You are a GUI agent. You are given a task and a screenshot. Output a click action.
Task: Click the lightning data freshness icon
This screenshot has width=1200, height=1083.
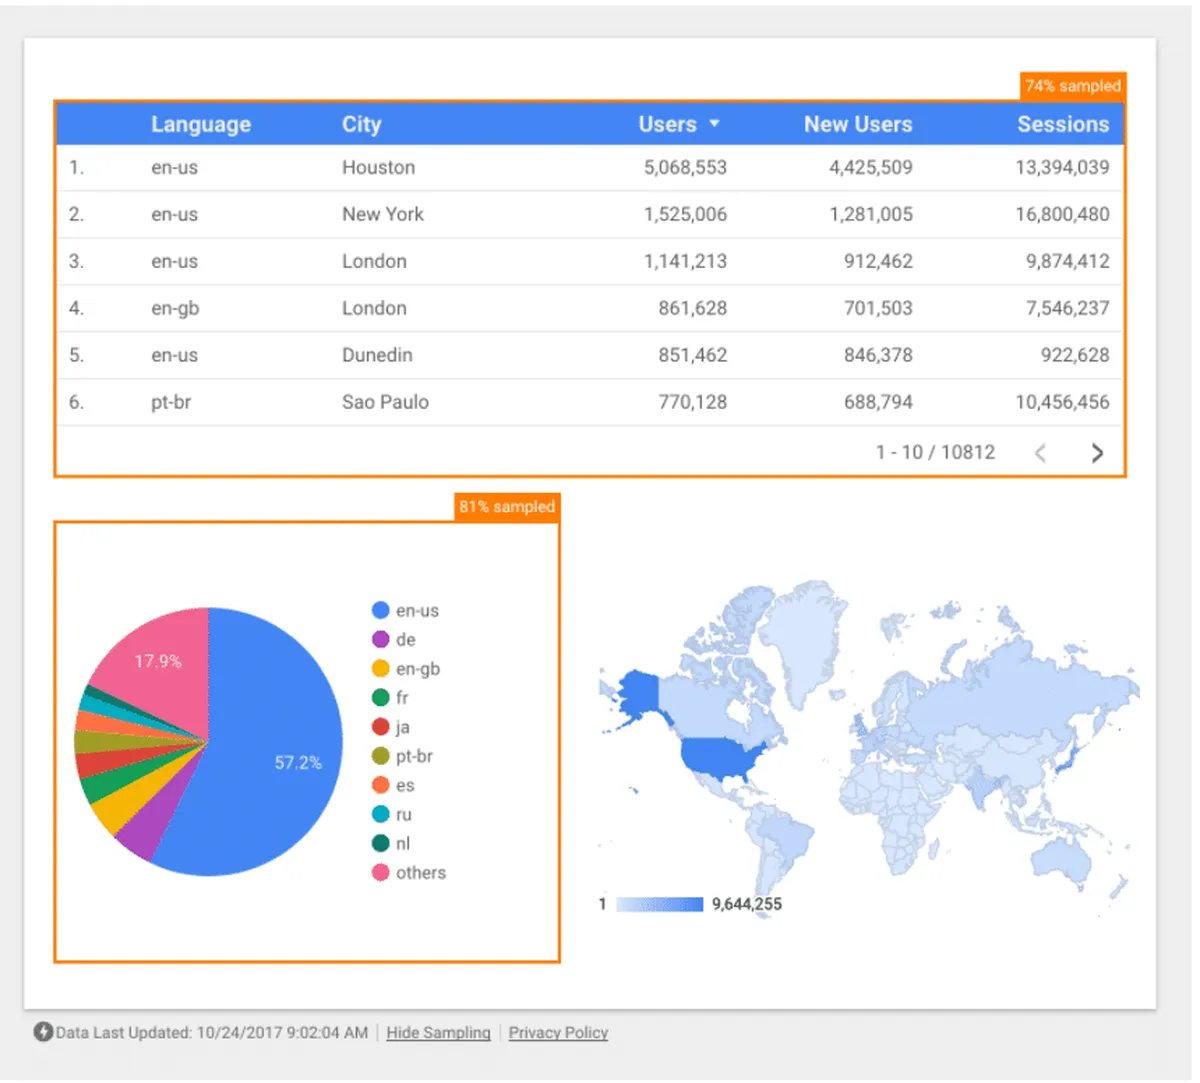pos(42,1032)
